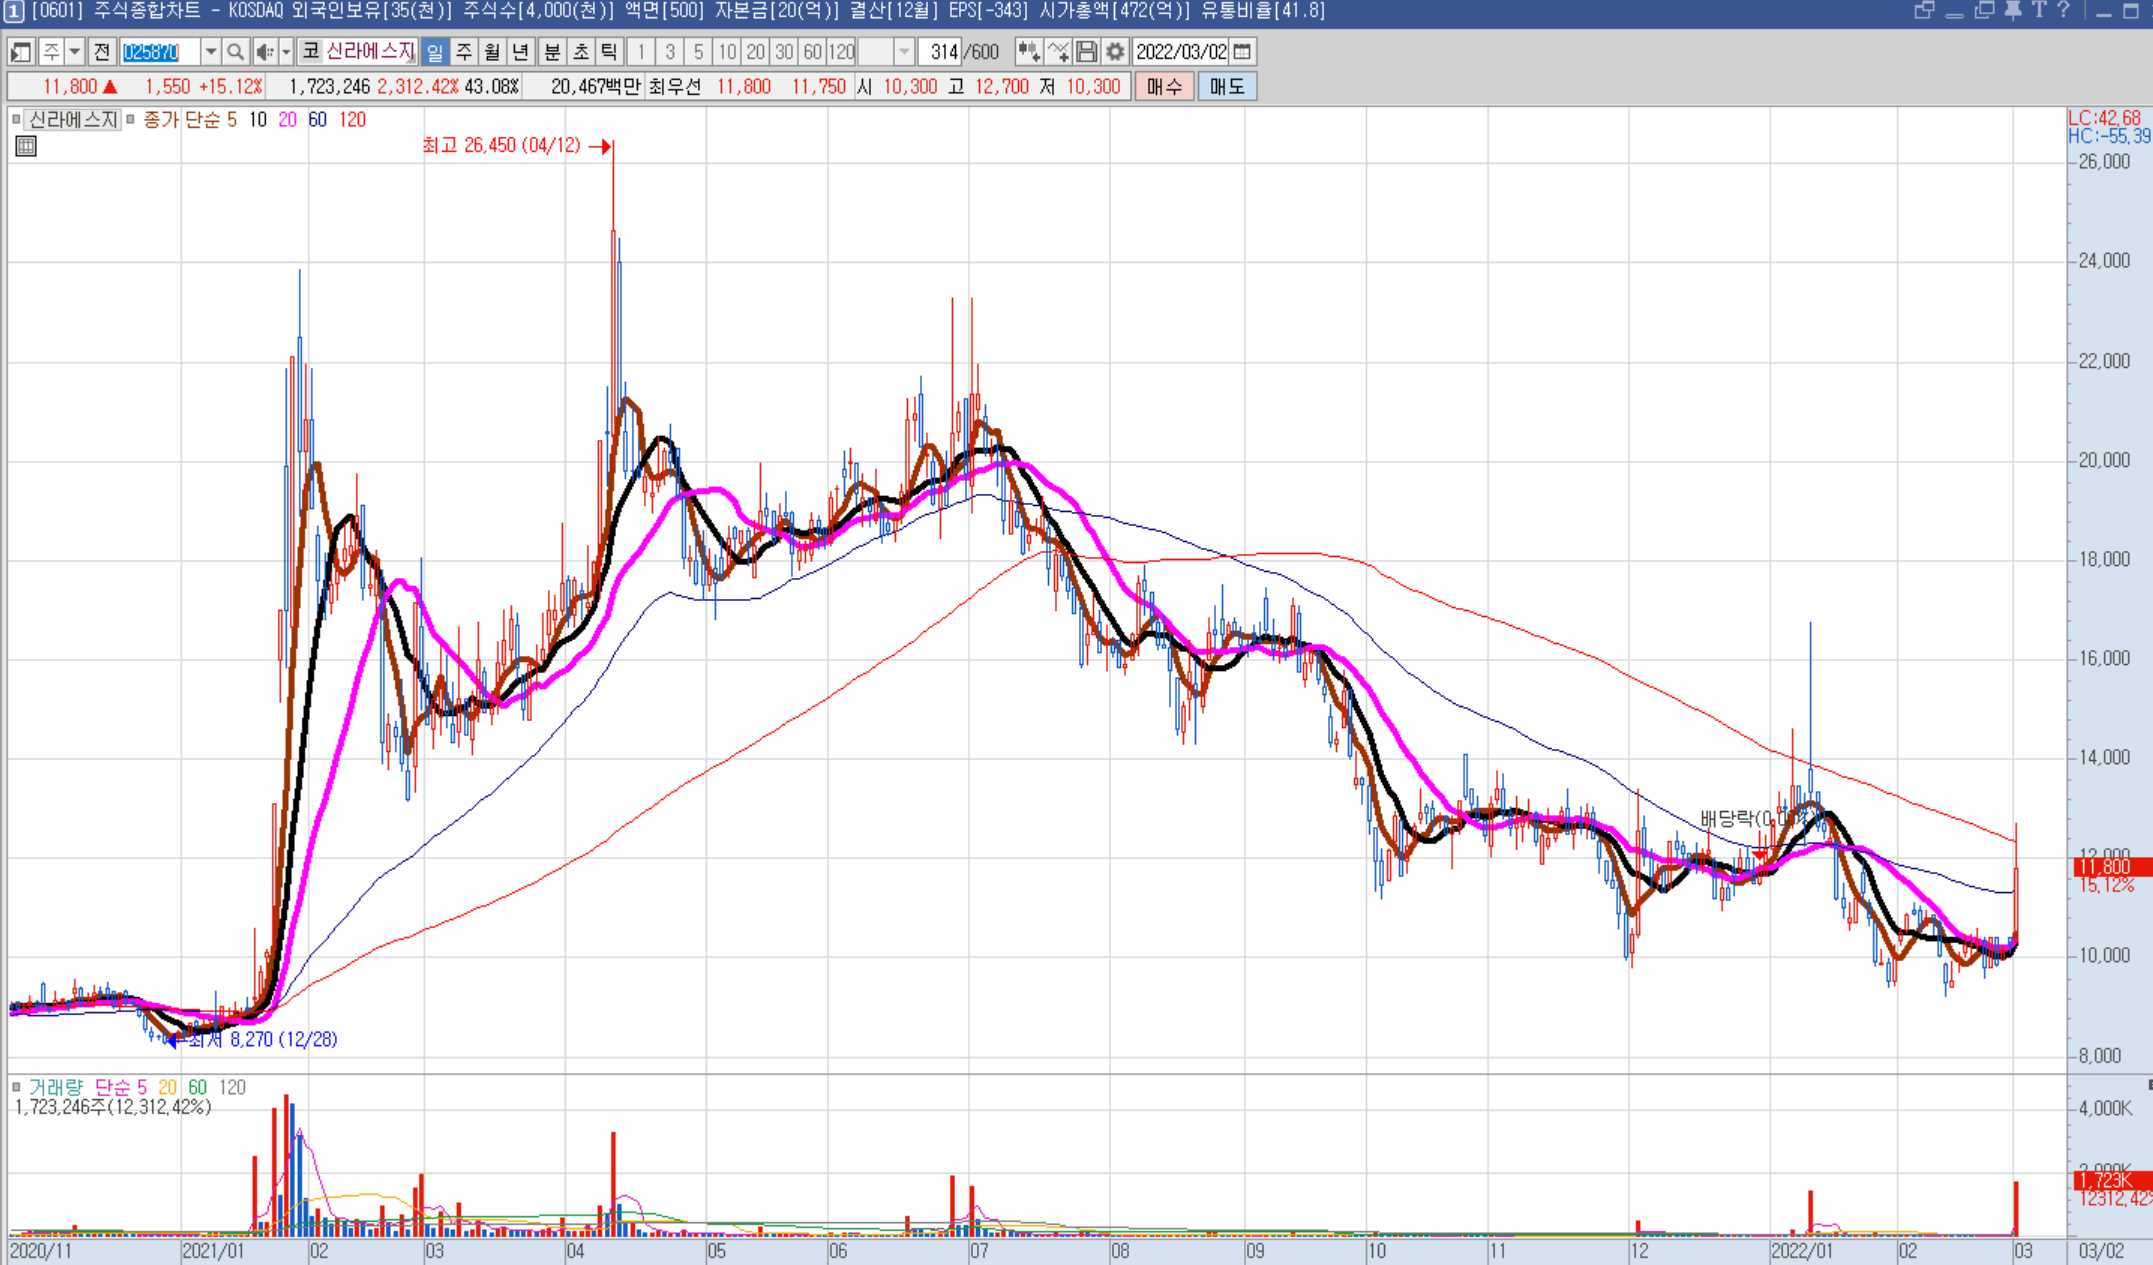This screenshot has height=1265, width=2153.
Task: Click the grid data table icon under legend
Action: (26, 147)
